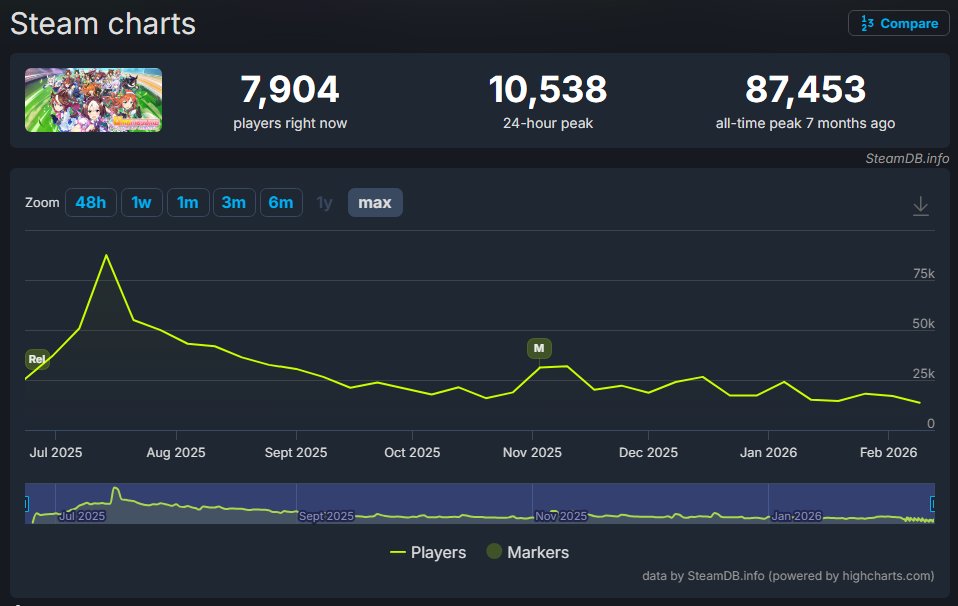Click the 25k y-axis label
The width and height of the screenshot is (958, 606).
[x=923, y=374]
